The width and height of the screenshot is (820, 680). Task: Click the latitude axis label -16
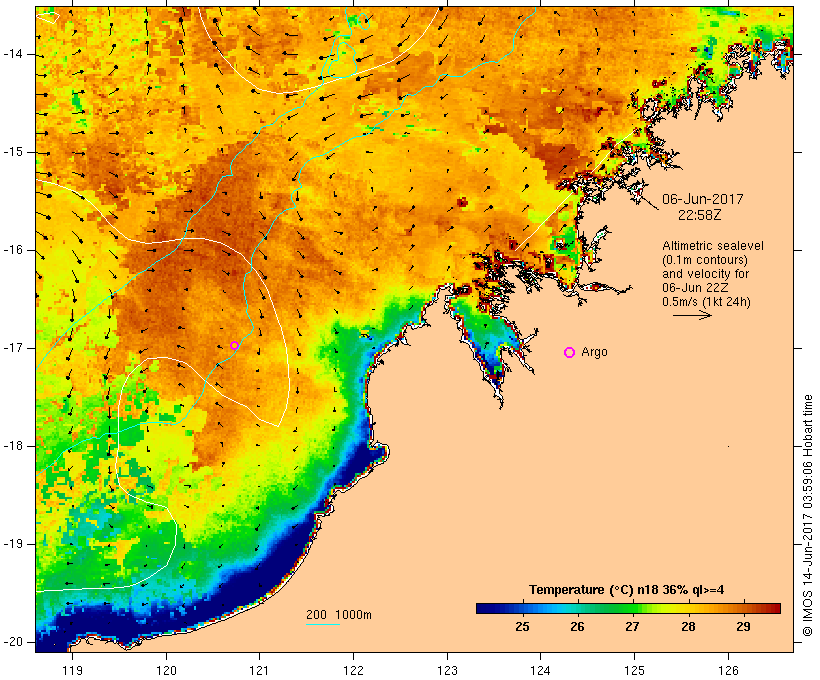[x=13, y=250]
